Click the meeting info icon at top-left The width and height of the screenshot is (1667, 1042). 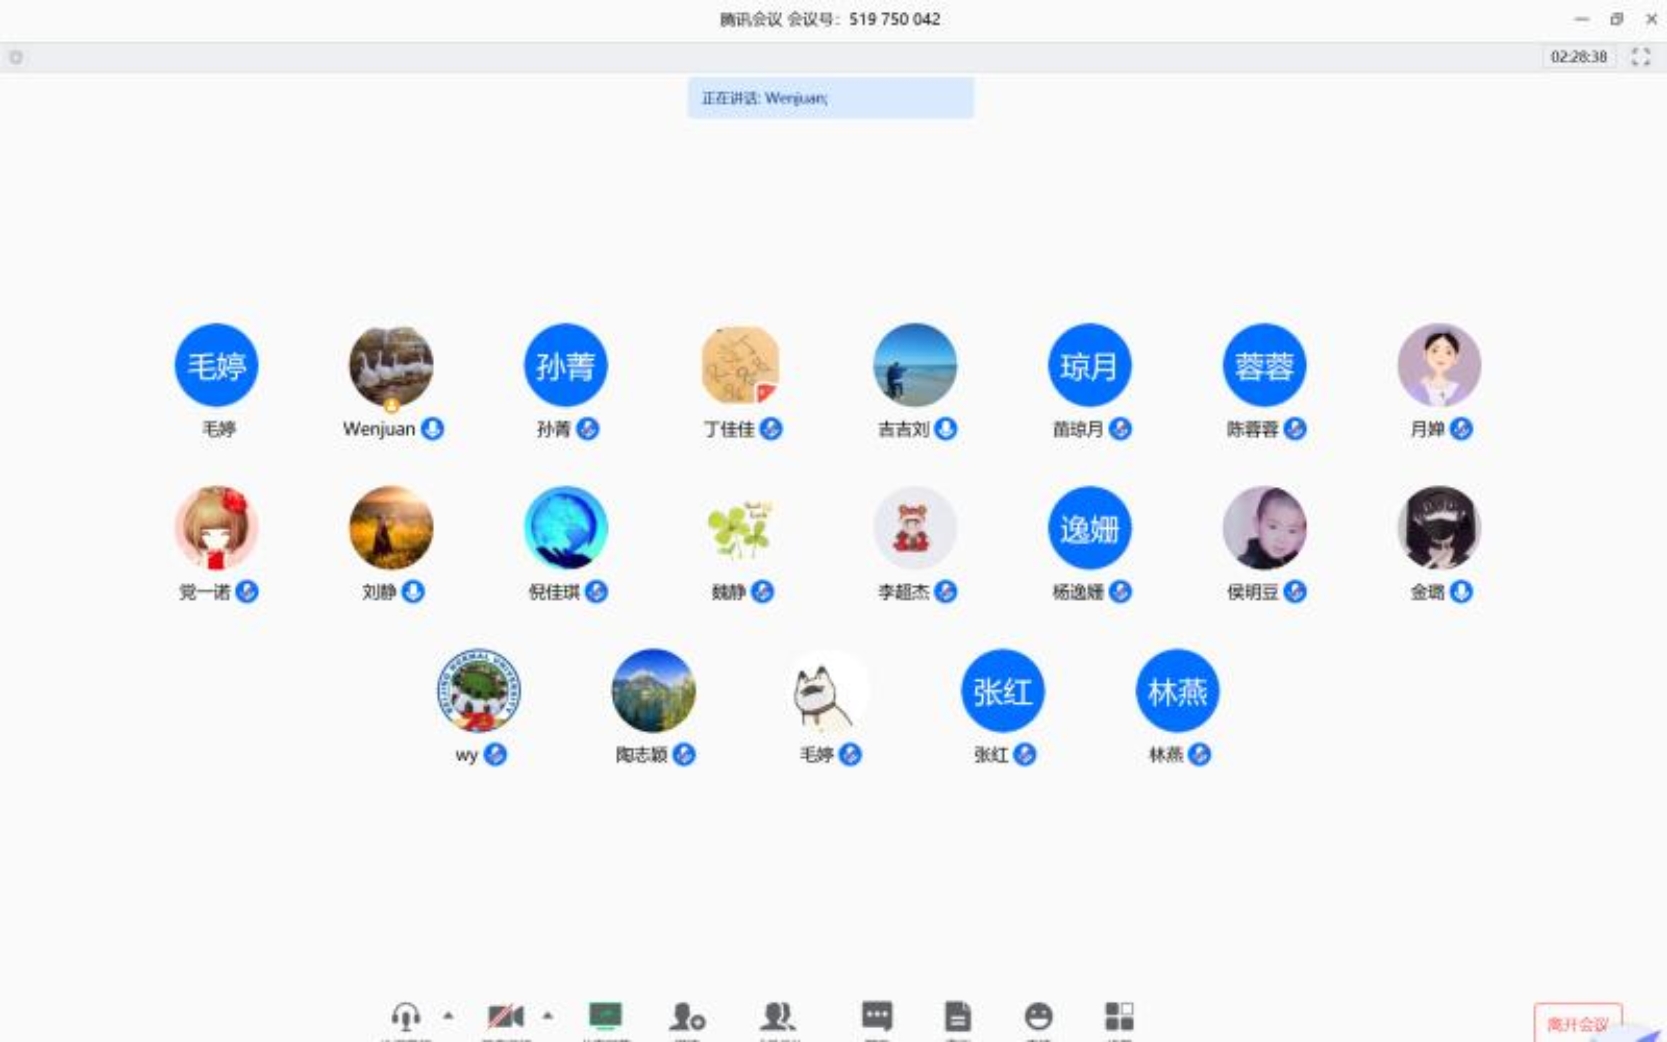click(16, 58)
